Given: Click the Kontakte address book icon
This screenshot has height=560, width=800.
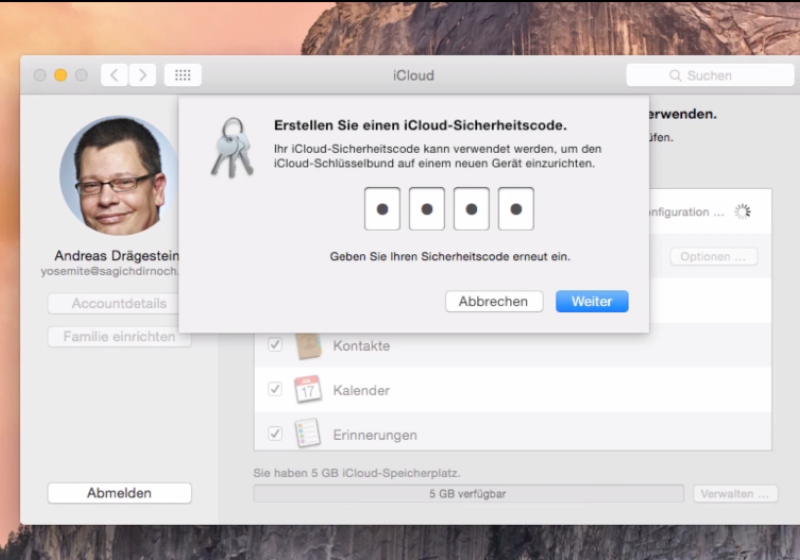Looking at the screenshot, I should click(308, 346).
